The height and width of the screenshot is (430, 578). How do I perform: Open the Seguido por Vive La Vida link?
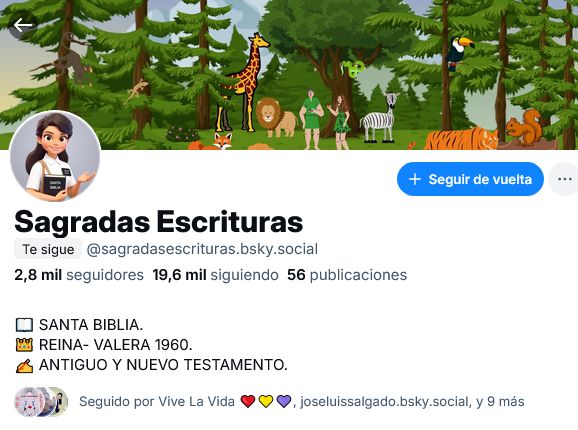tap(157, 401)
